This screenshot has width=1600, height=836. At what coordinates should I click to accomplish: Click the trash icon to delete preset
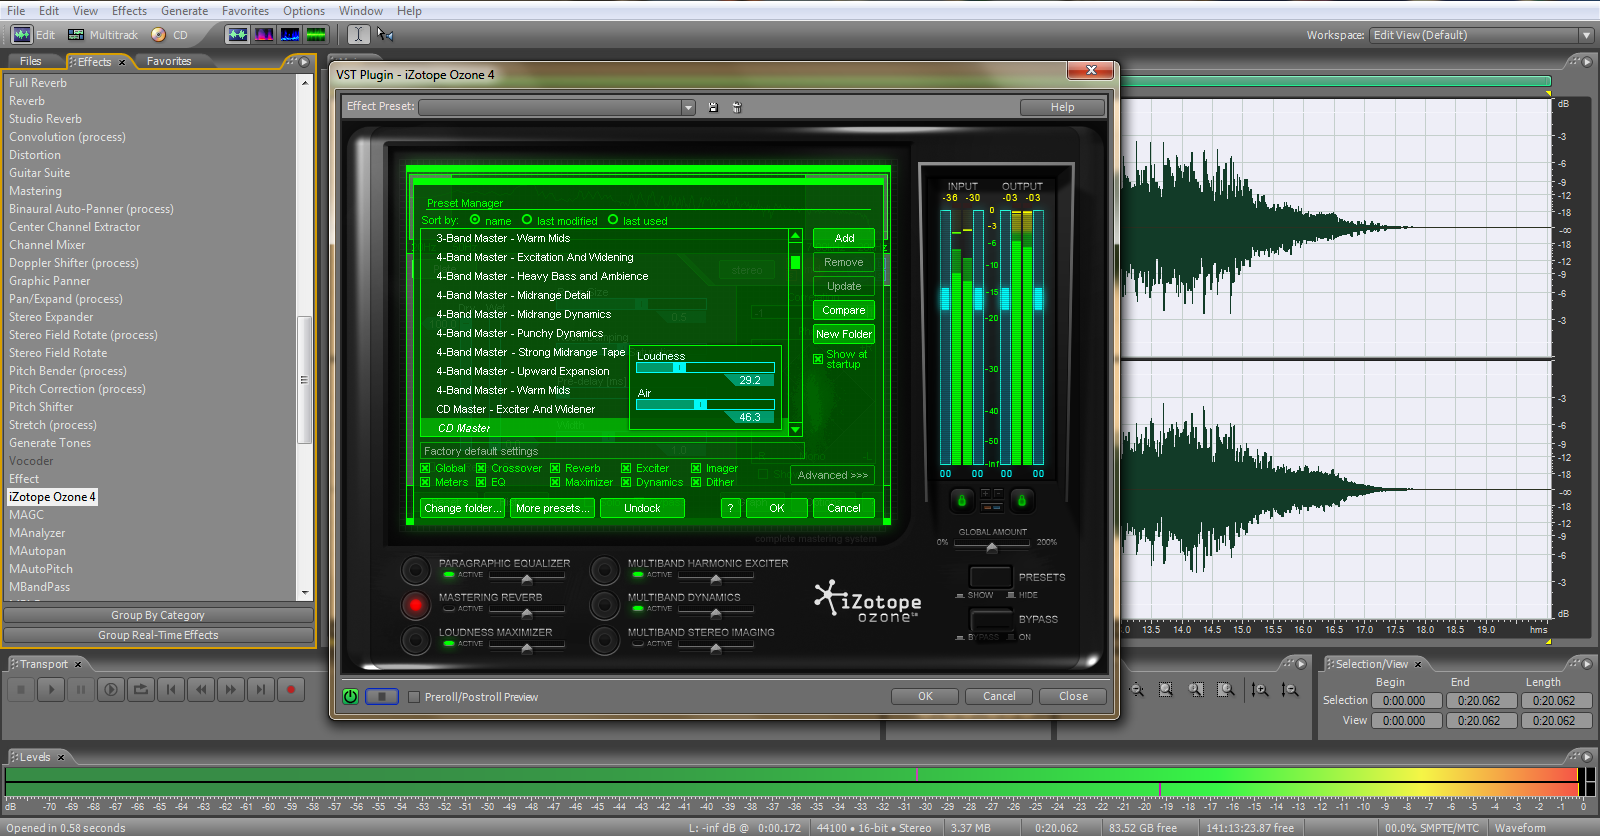pos(737,107)
